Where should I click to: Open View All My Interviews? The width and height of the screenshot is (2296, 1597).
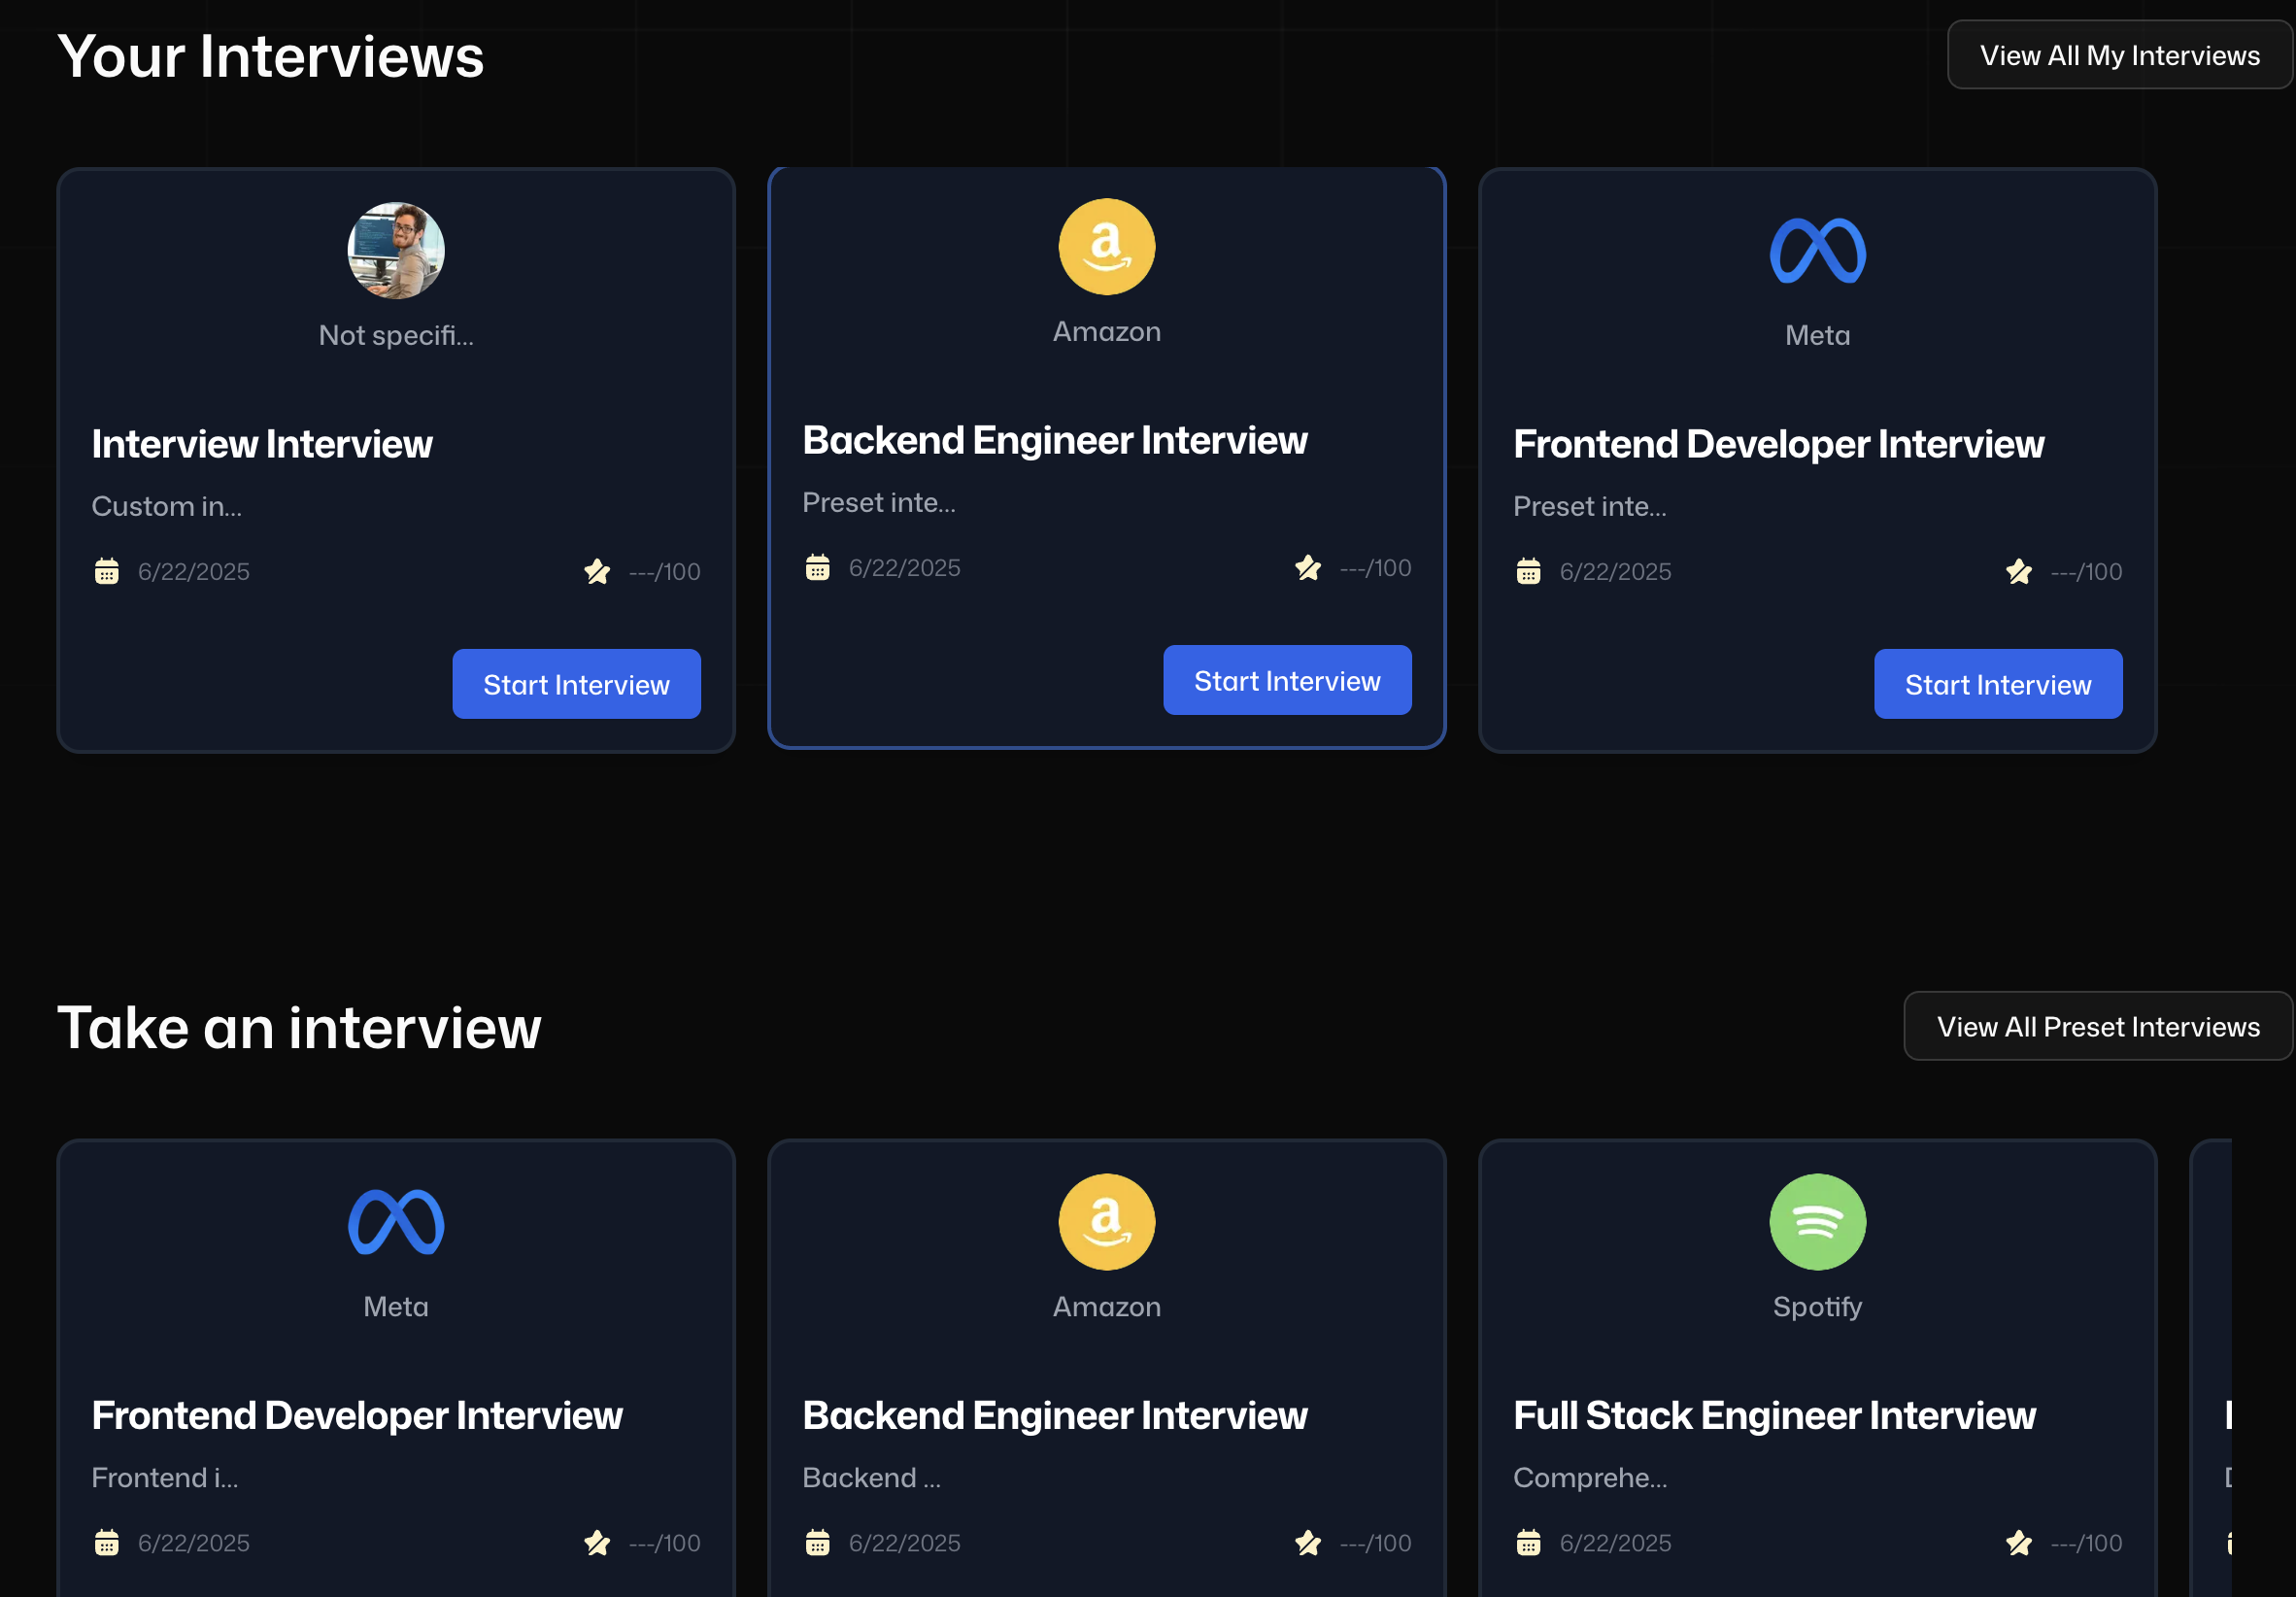tap(2119, 55)
